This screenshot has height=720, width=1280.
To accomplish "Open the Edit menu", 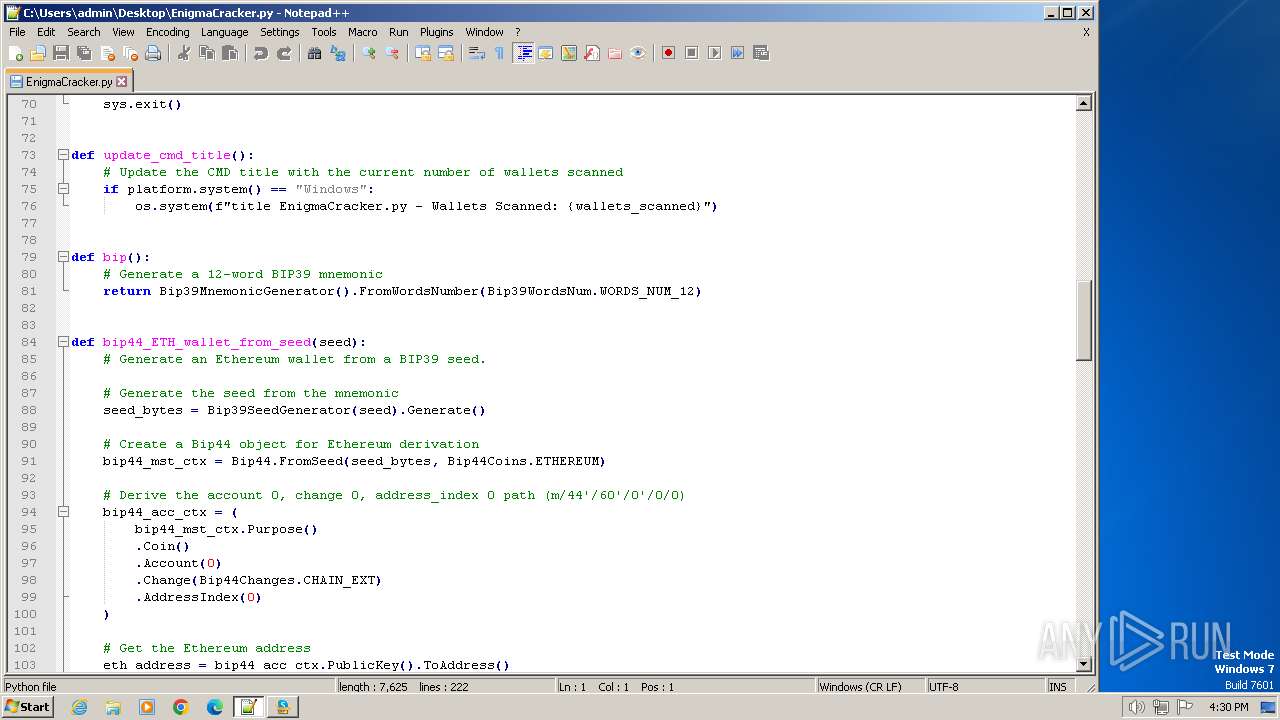I will click(x=46, y=32).
